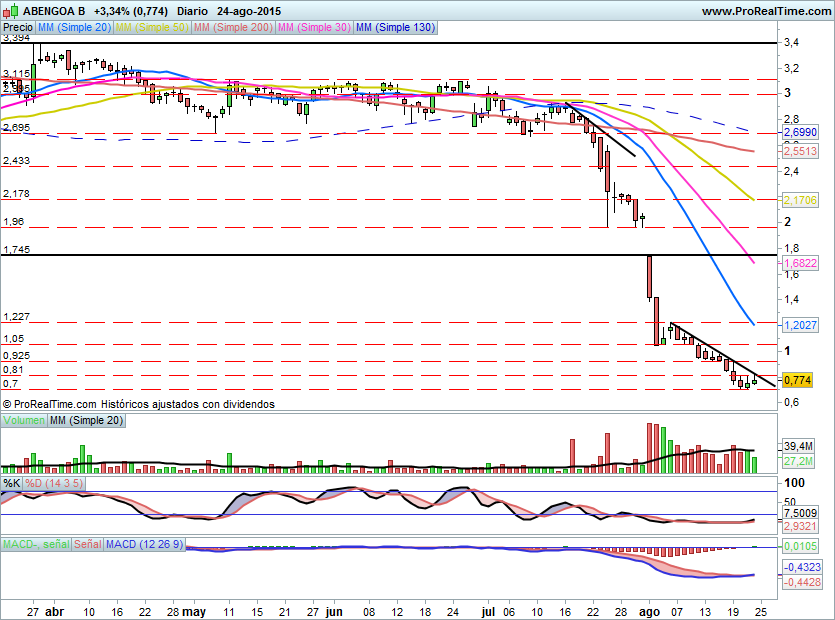Click the ABENGOA B ticker title
Image resolution: width=835 pixels, height=620 pixels.
pyautogui.click(x=54, y=11)
